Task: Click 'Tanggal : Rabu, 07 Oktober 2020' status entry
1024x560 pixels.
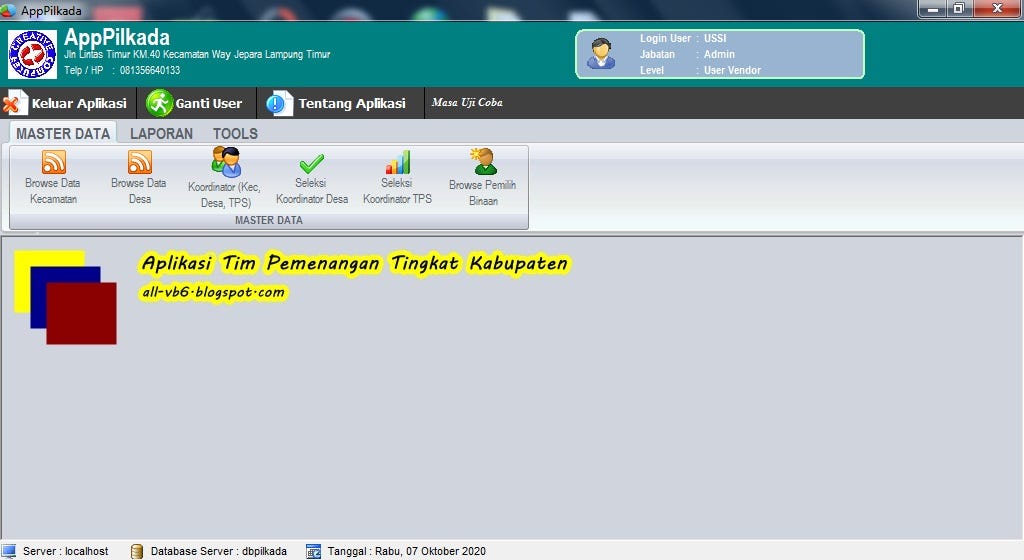Action: click(x=407, y=552)
